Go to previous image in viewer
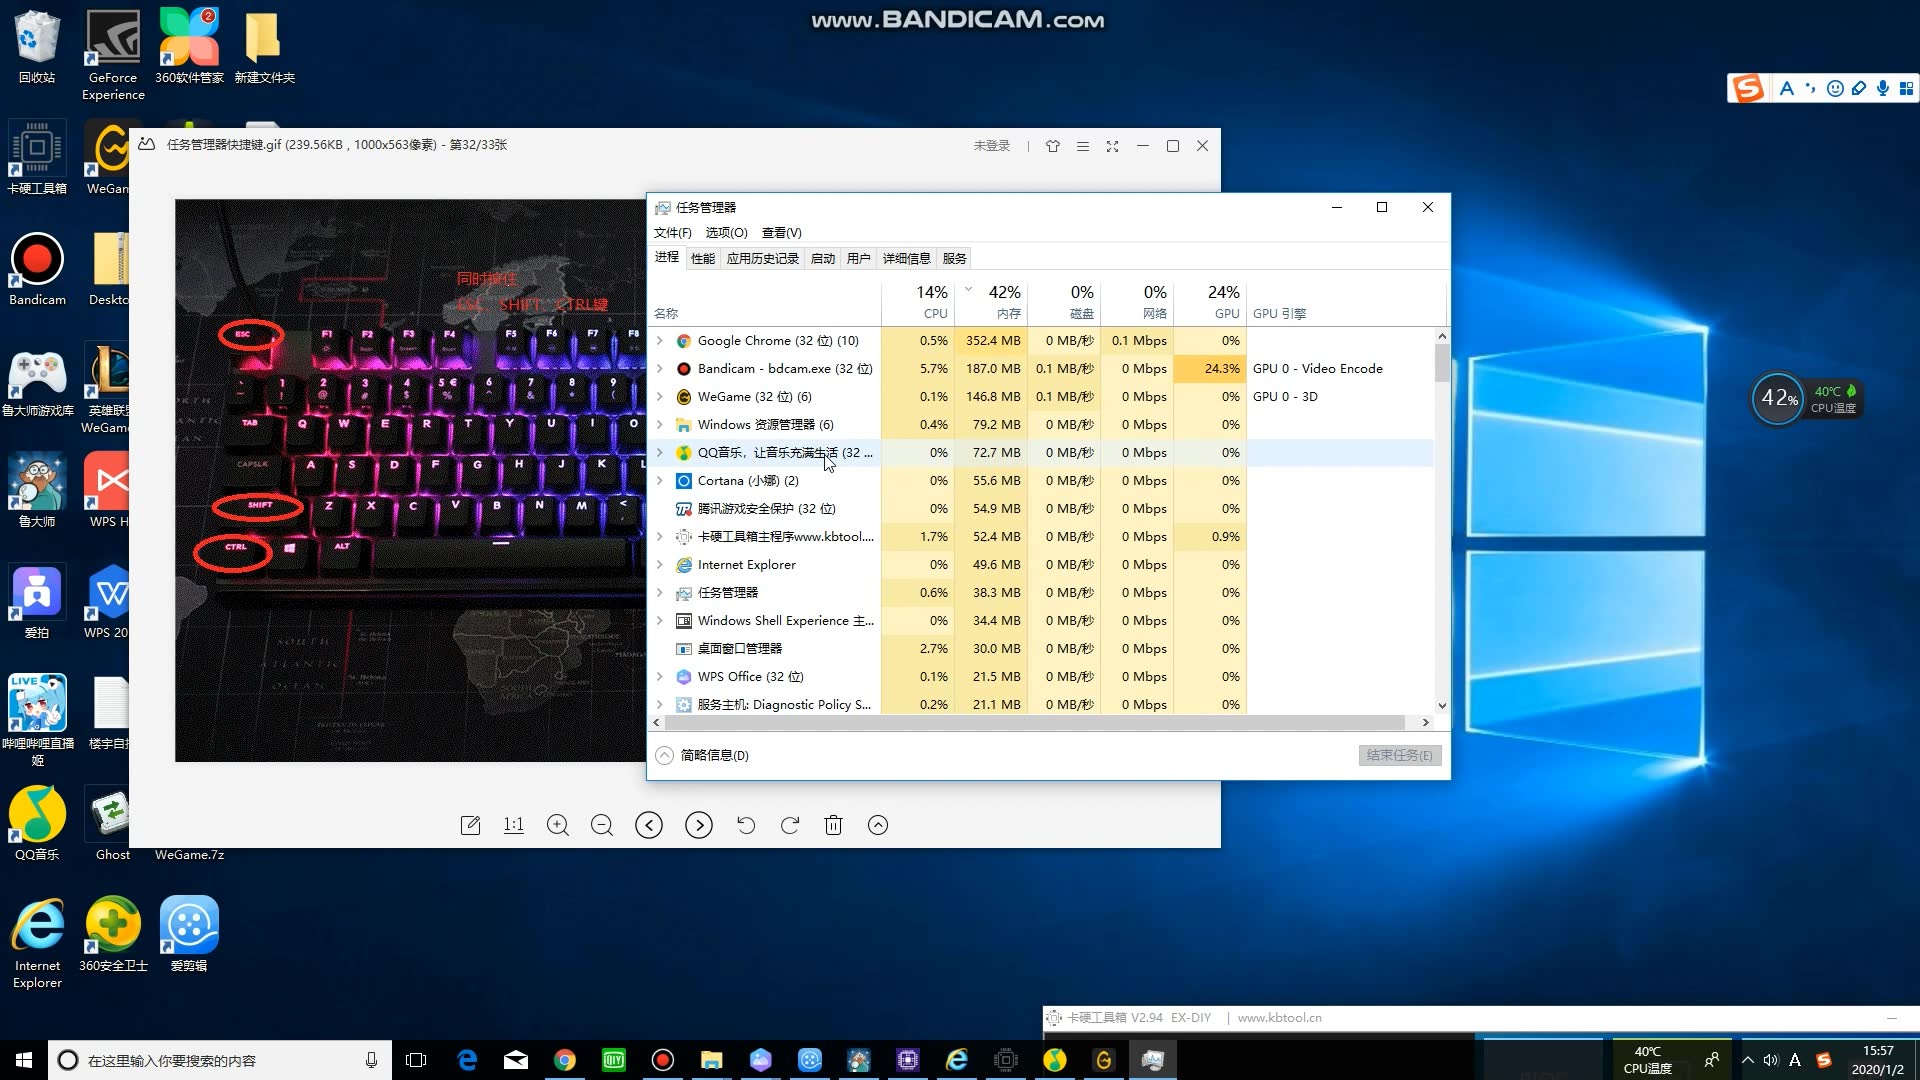Screen dimensions: 1920x1080 (x=649, y=825)
